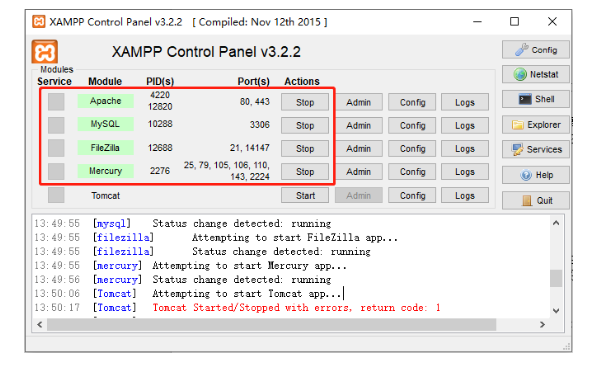The width and height of the screenshot is (590, 366).
Task: Open Tomcat Config menu
Action: tap(412, 196)
